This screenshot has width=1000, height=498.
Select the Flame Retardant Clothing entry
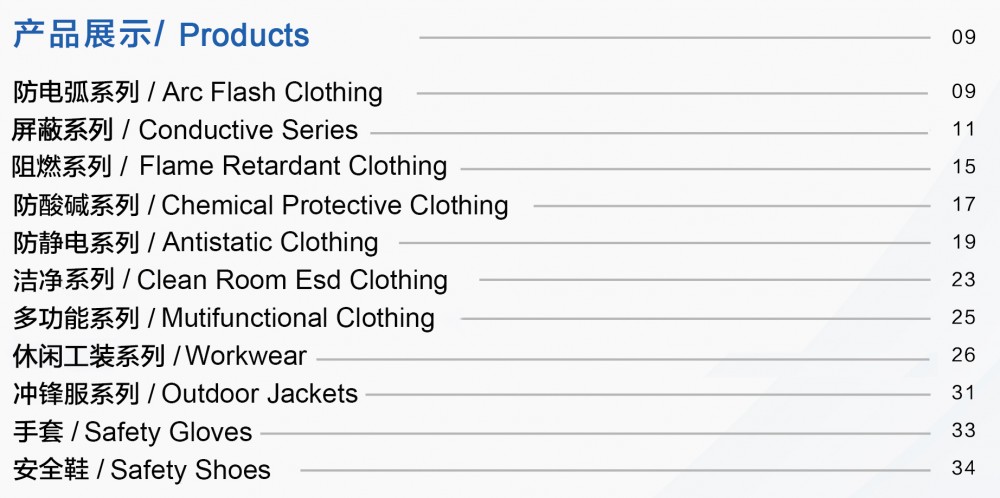(229, 166)
